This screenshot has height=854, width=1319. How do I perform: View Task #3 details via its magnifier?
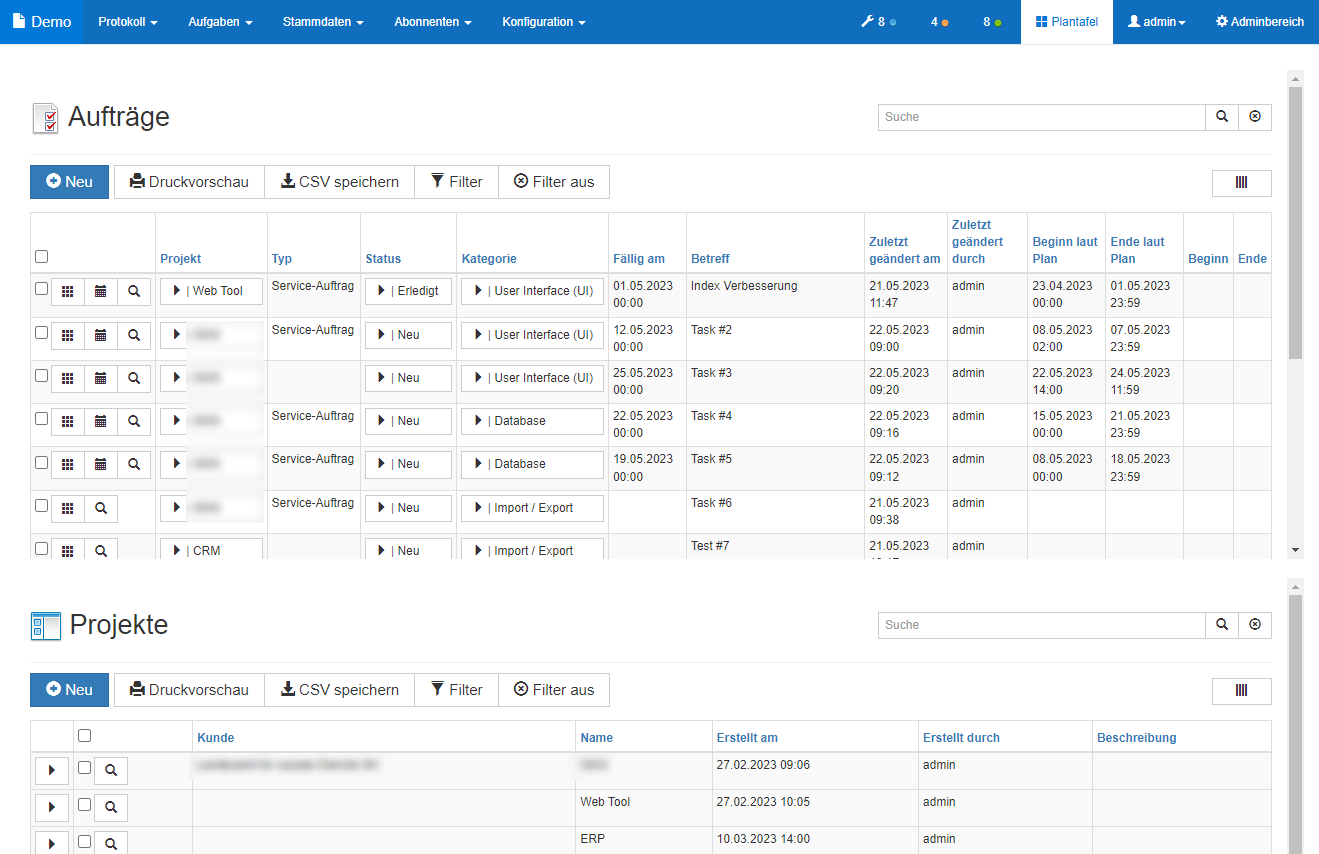tap(134, 378)
